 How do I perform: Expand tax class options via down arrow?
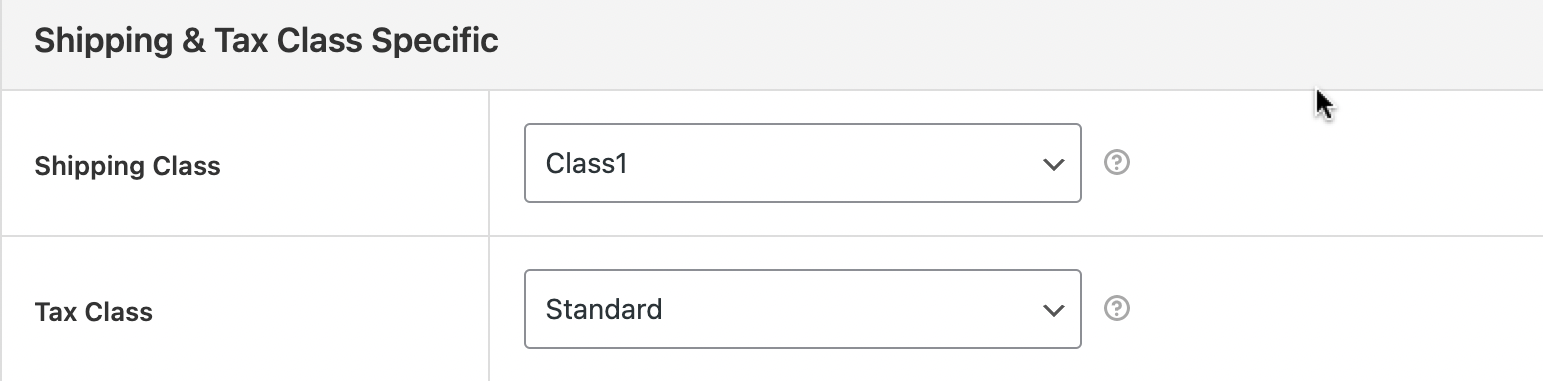(1053, 310)
